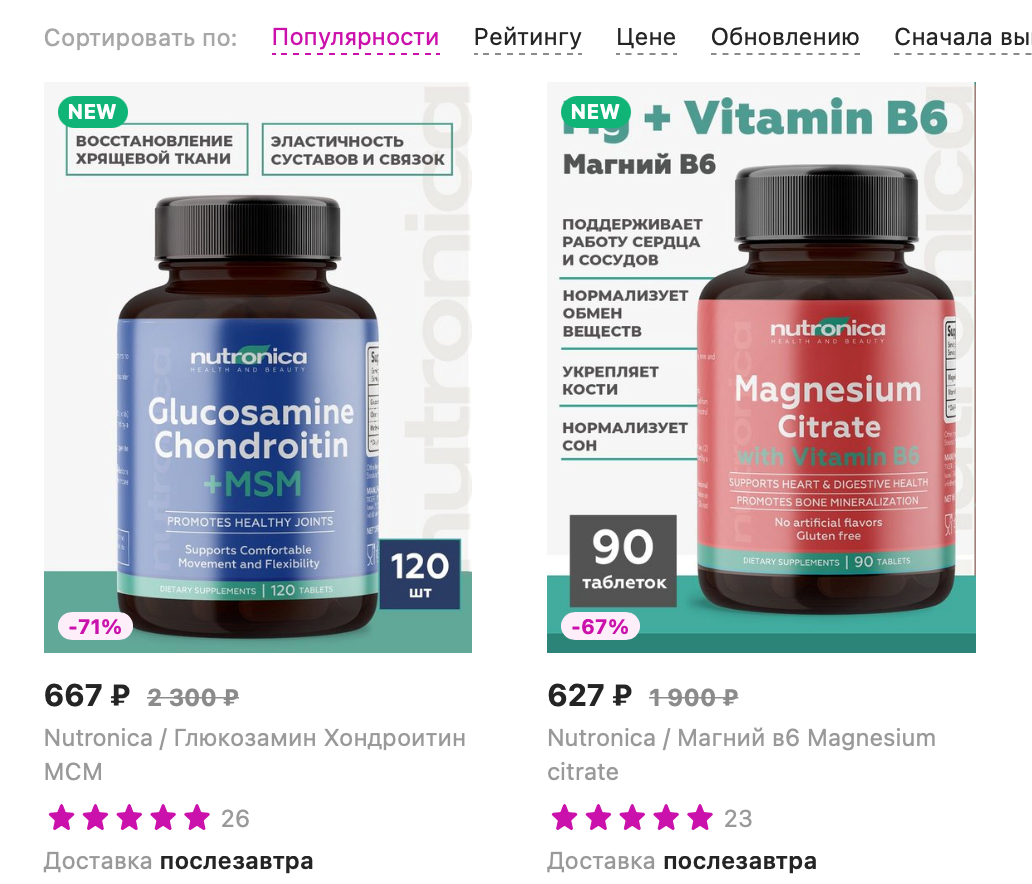
Task: Sort products by Популярности
Action: [x=355, y=38]
